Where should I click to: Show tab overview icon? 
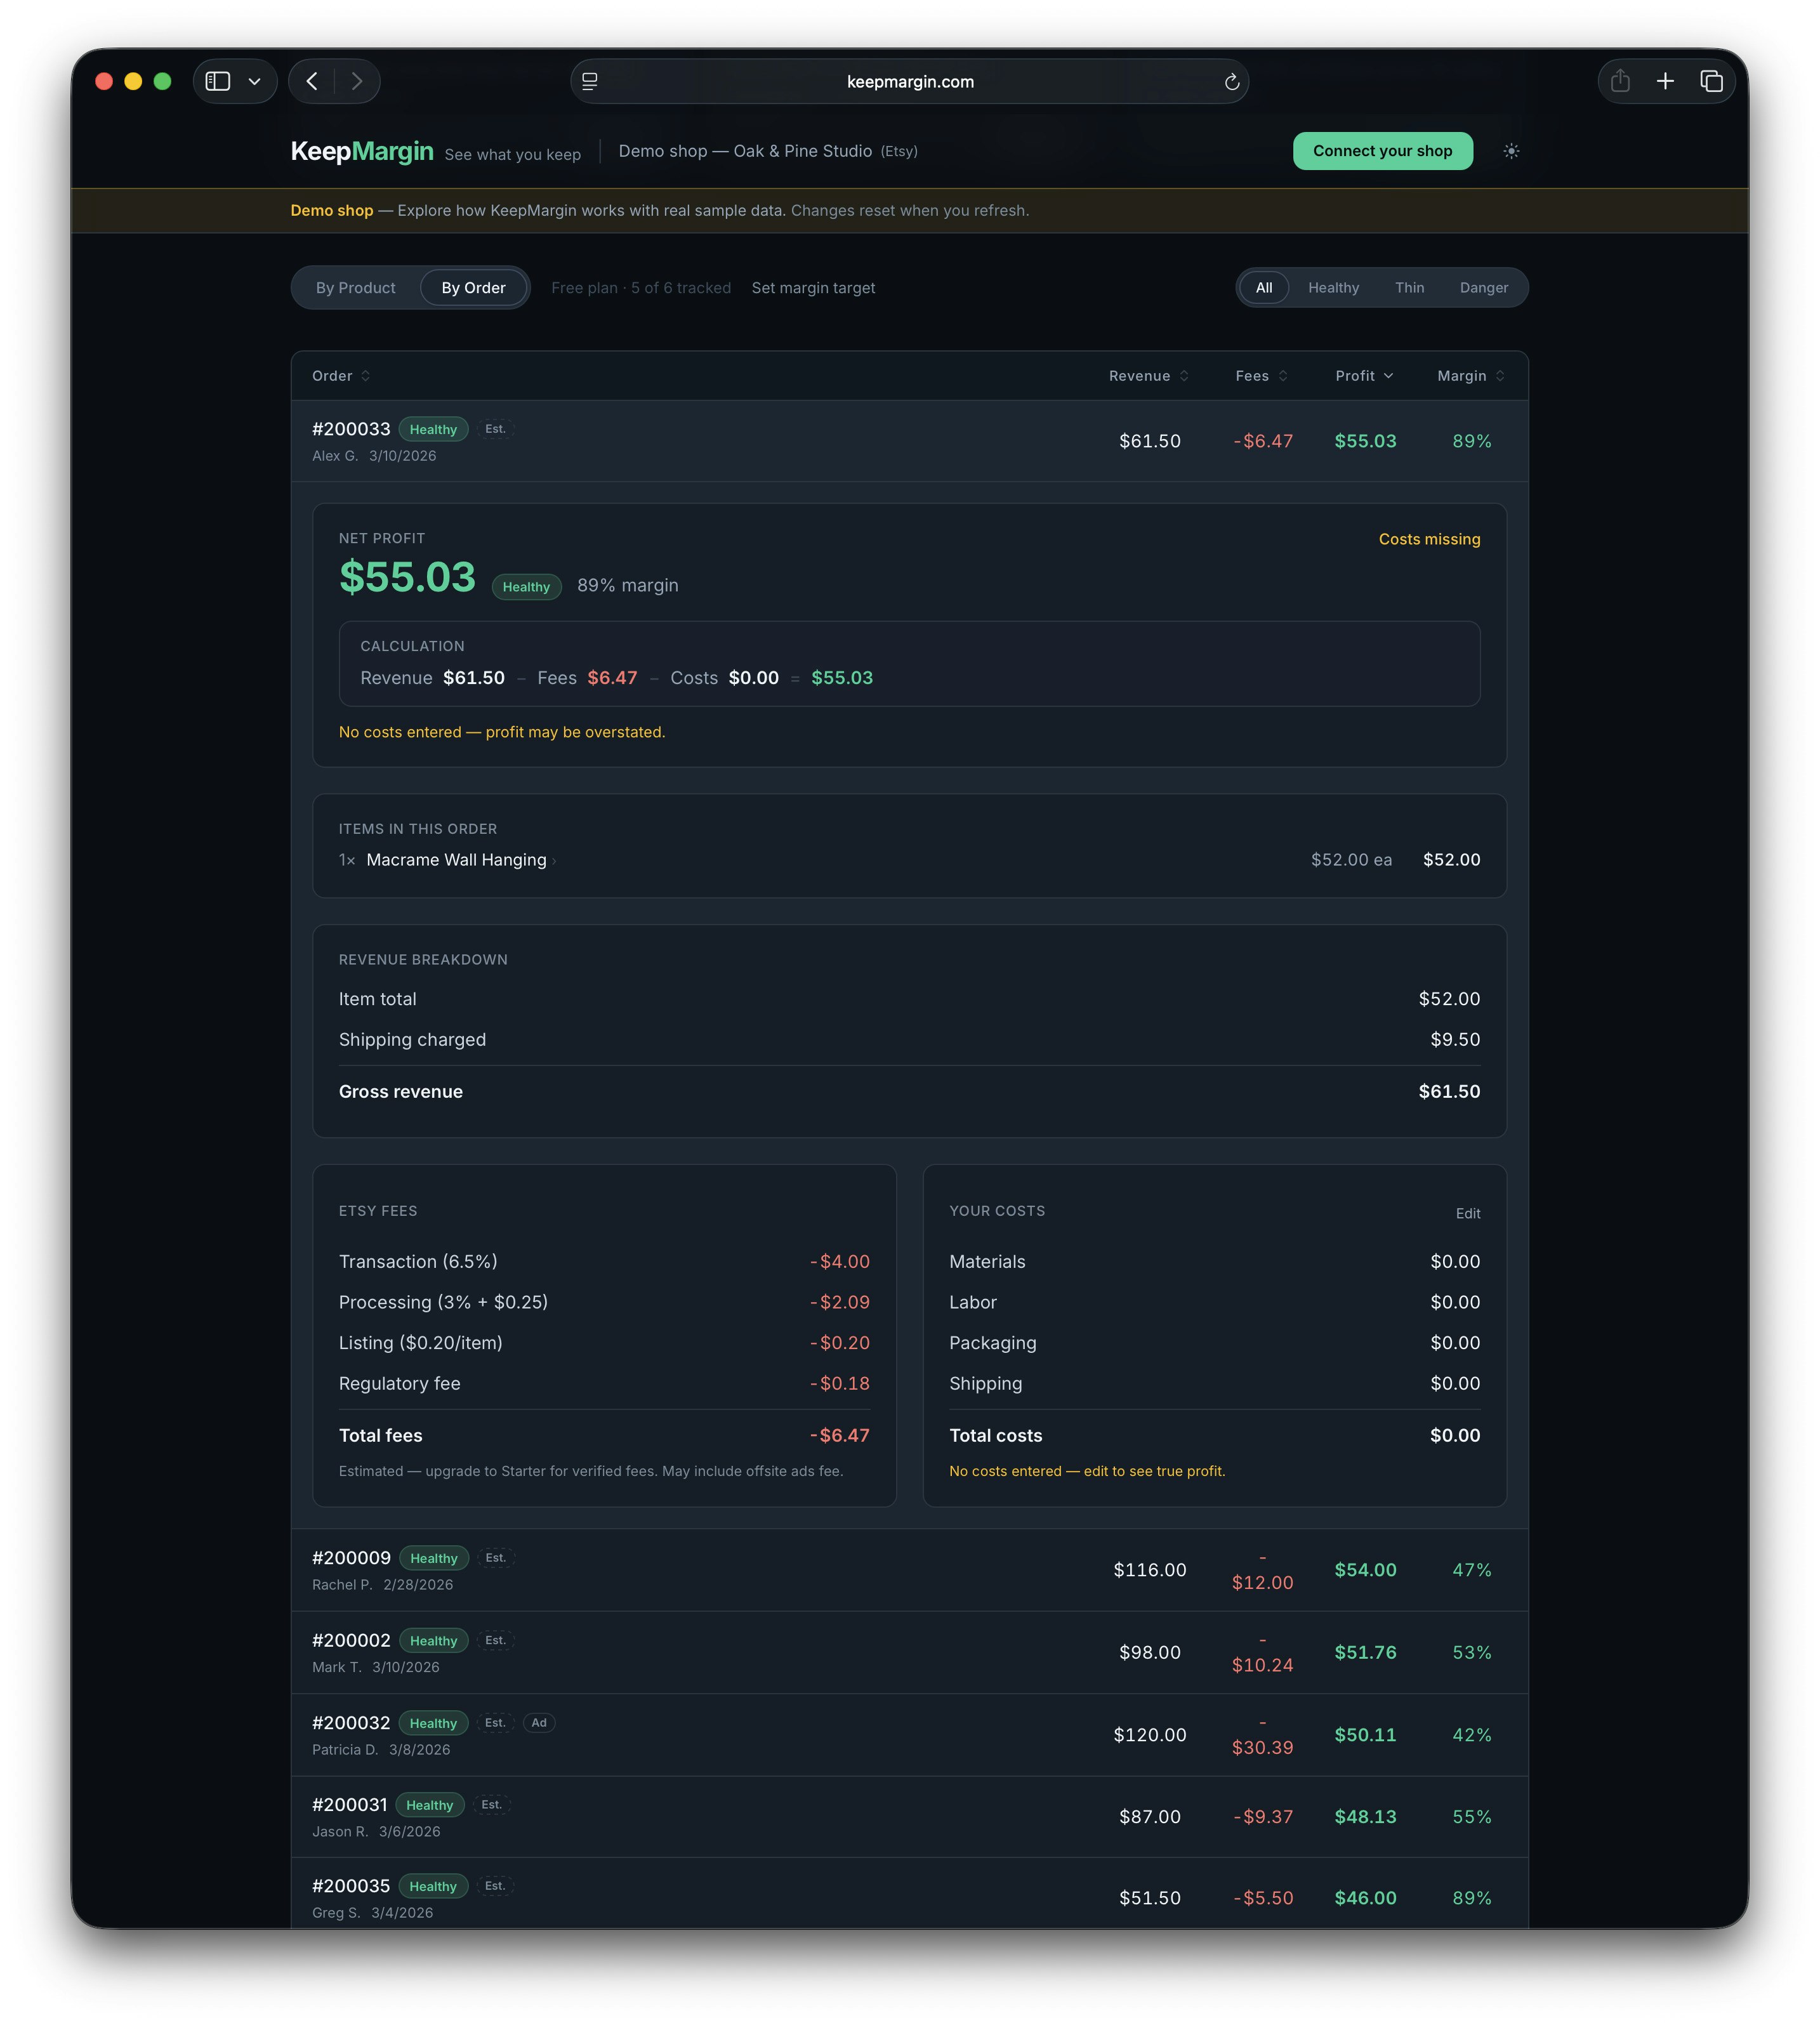tap(1711, 81)
